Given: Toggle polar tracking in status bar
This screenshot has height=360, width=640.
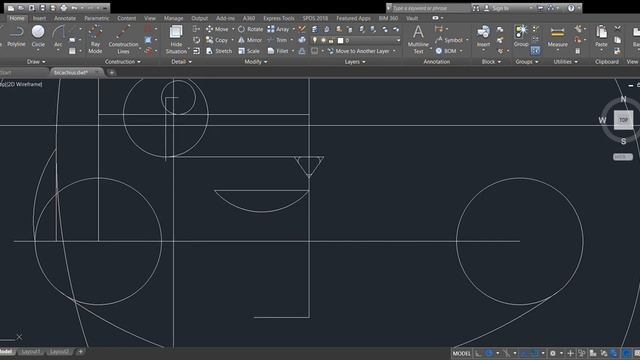Looking at the screenshot, I should coord(489,353).
